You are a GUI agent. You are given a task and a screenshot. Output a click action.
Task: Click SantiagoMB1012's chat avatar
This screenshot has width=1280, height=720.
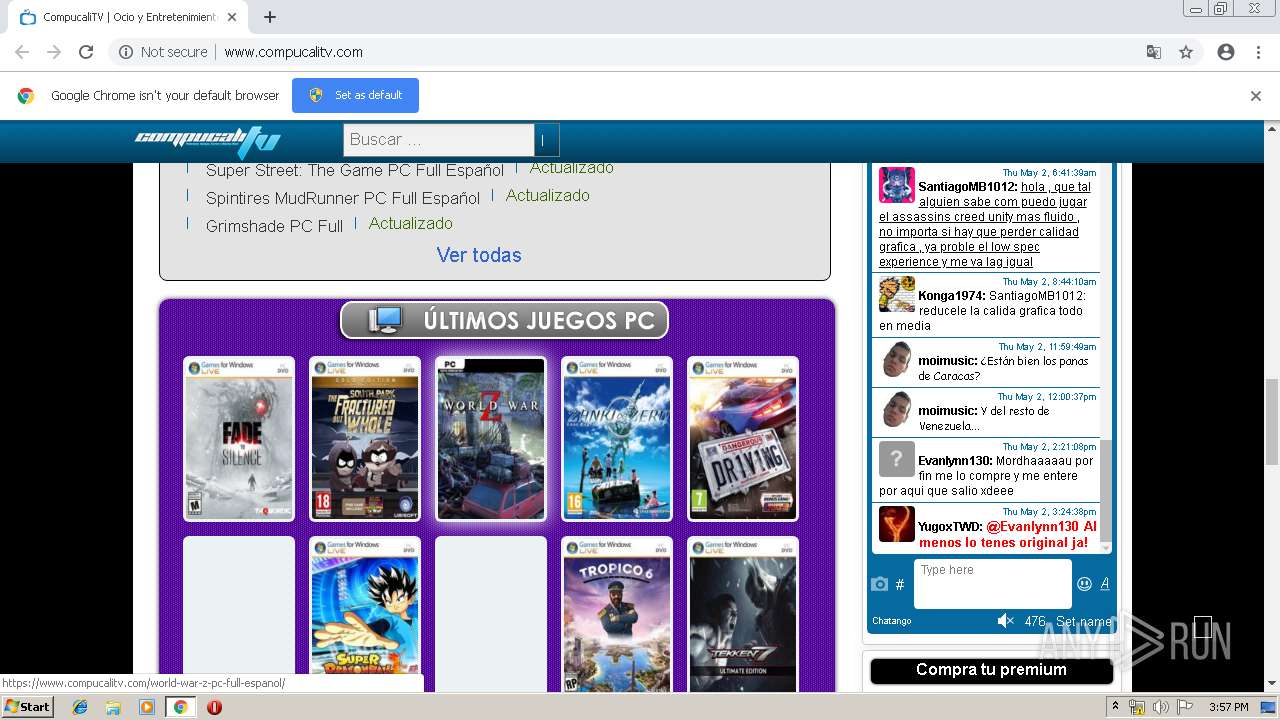(x=897, y=185)
